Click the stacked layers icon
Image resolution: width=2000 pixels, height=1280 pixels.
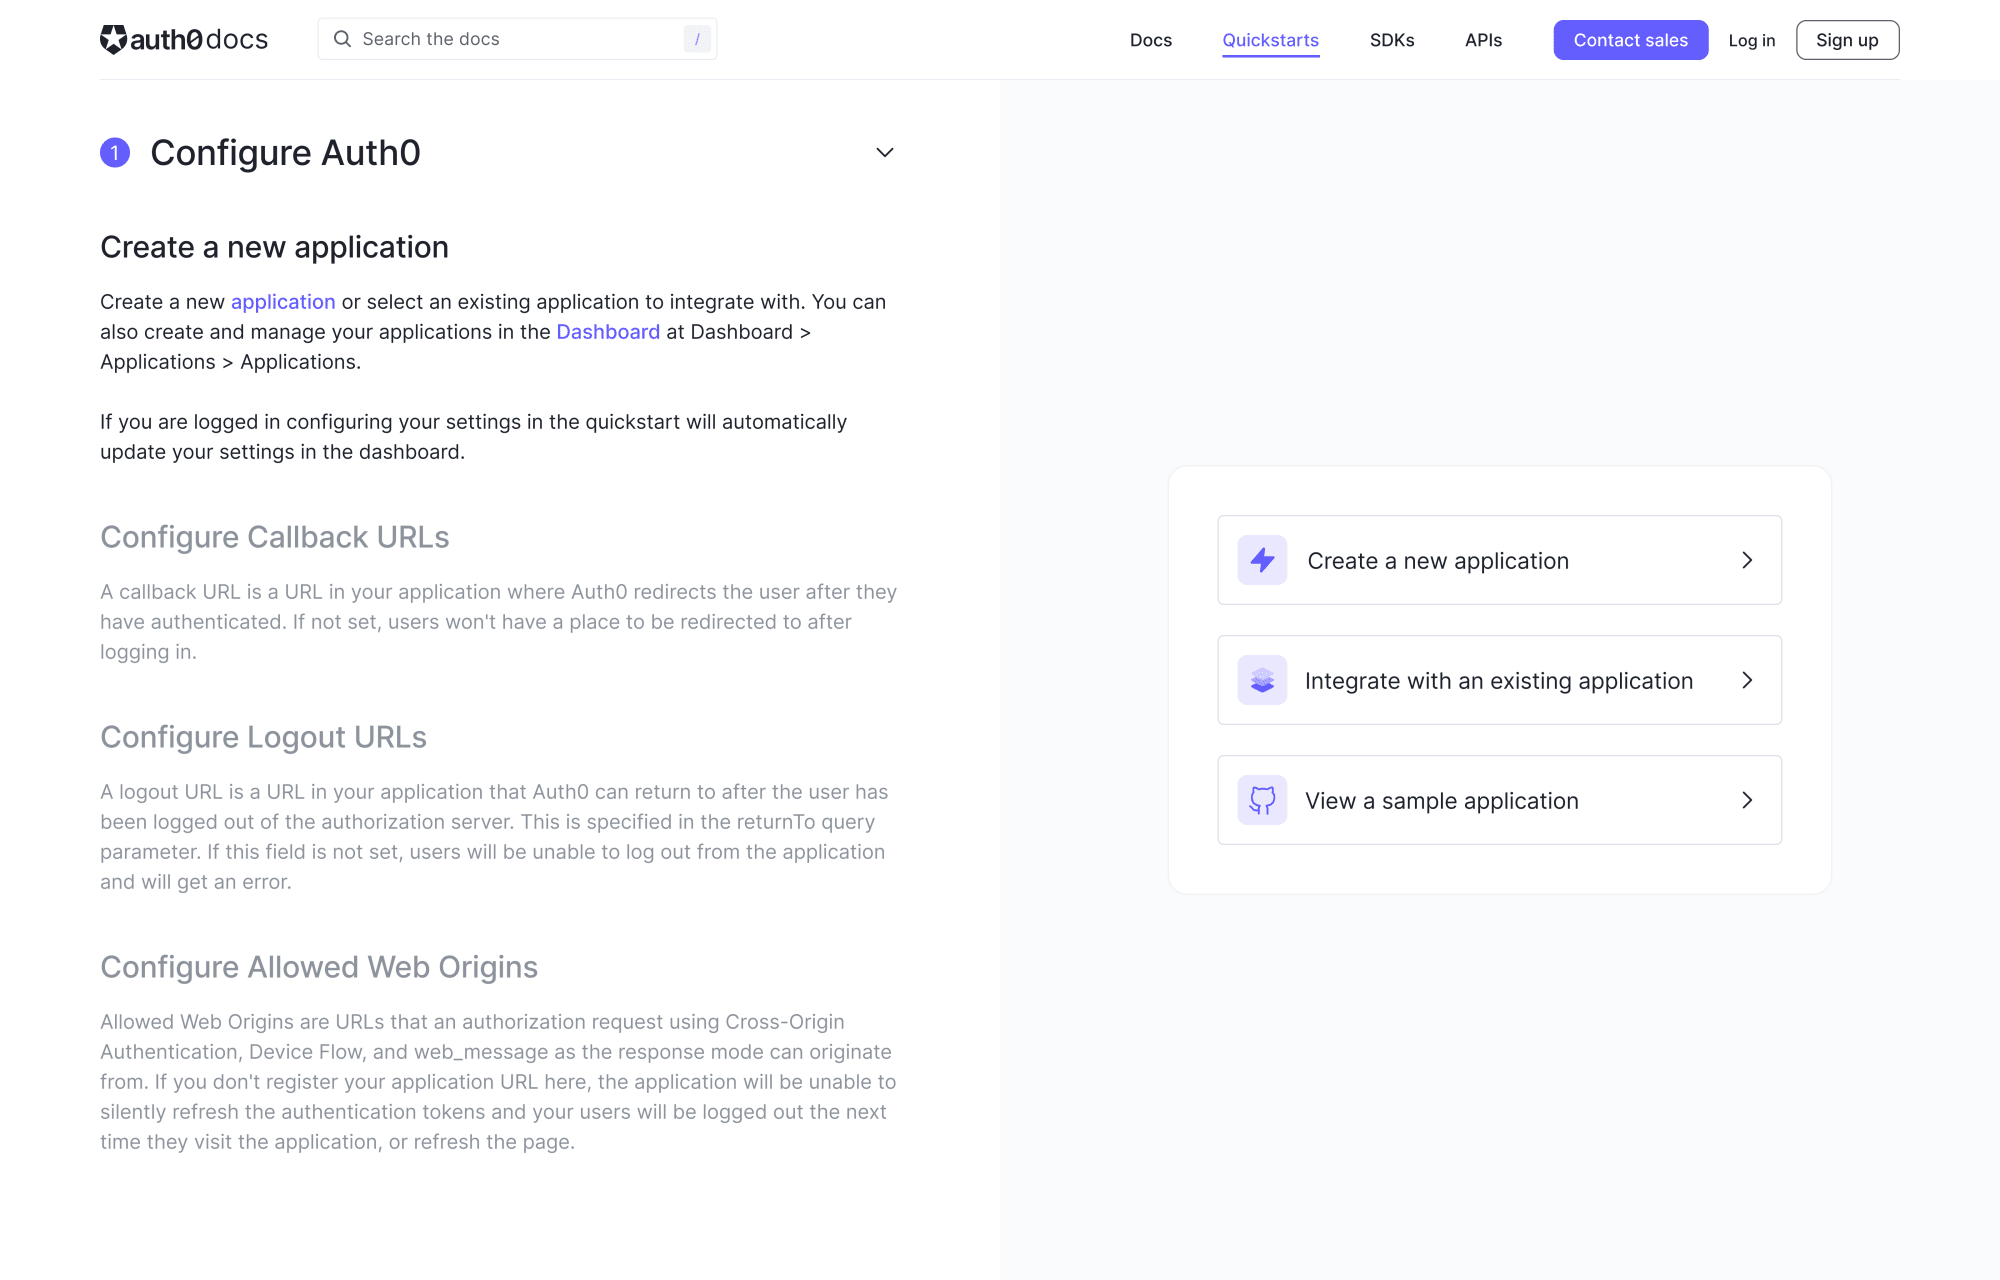point(1262,680)
